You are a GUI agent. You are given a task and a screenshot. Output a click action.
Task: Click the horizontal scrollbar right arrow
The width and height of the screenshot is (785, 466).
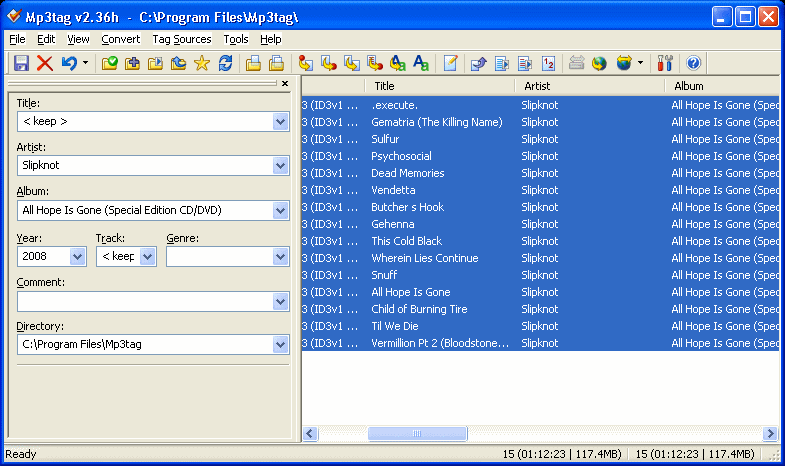pos(770,433)
